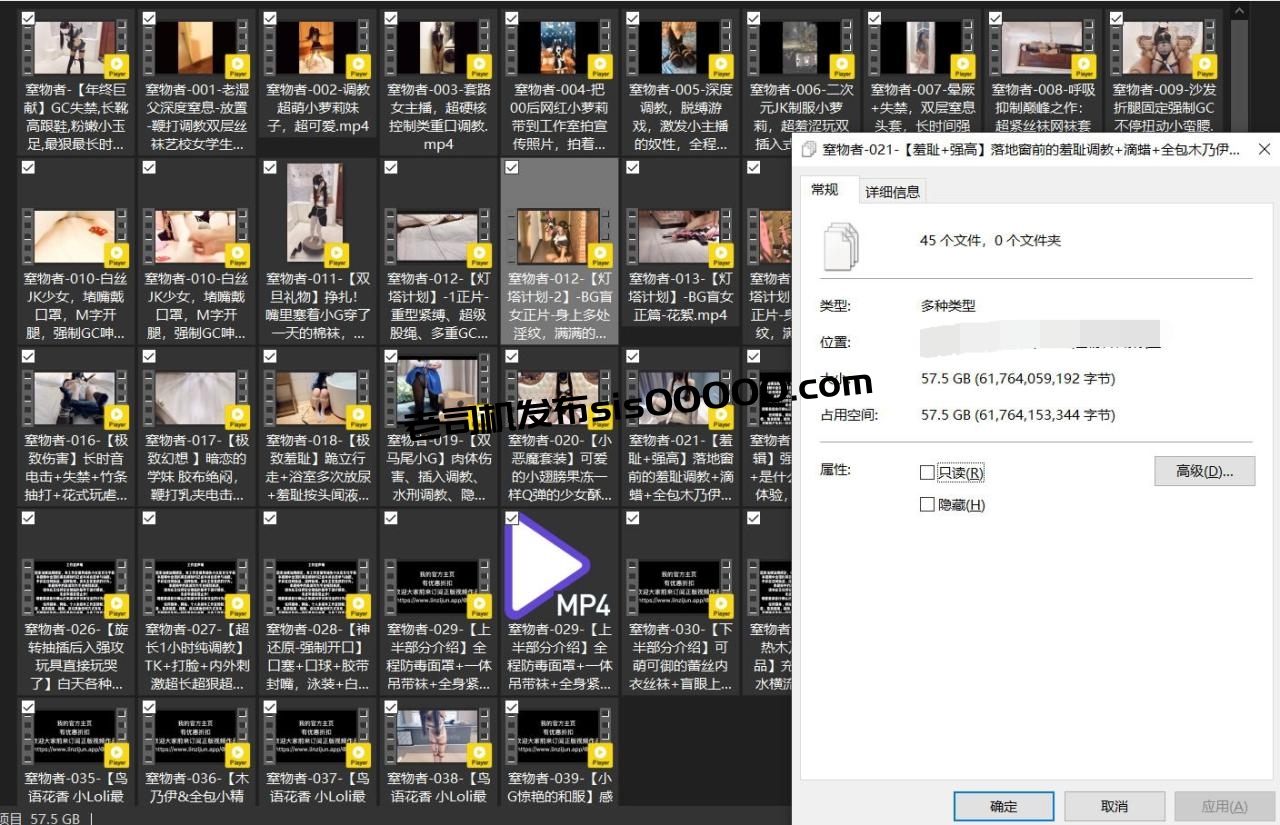The image size is (1280, 825).
Task: Close the properties dialog with X
Action: point(1264,150)
